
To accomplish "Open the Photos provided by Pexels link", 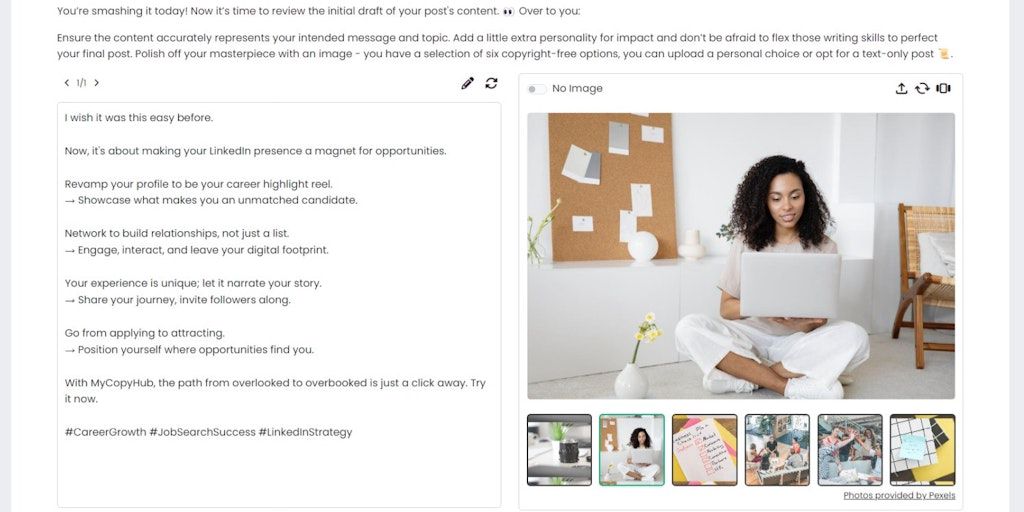I will pyautogui.click(x=899, y=496).
